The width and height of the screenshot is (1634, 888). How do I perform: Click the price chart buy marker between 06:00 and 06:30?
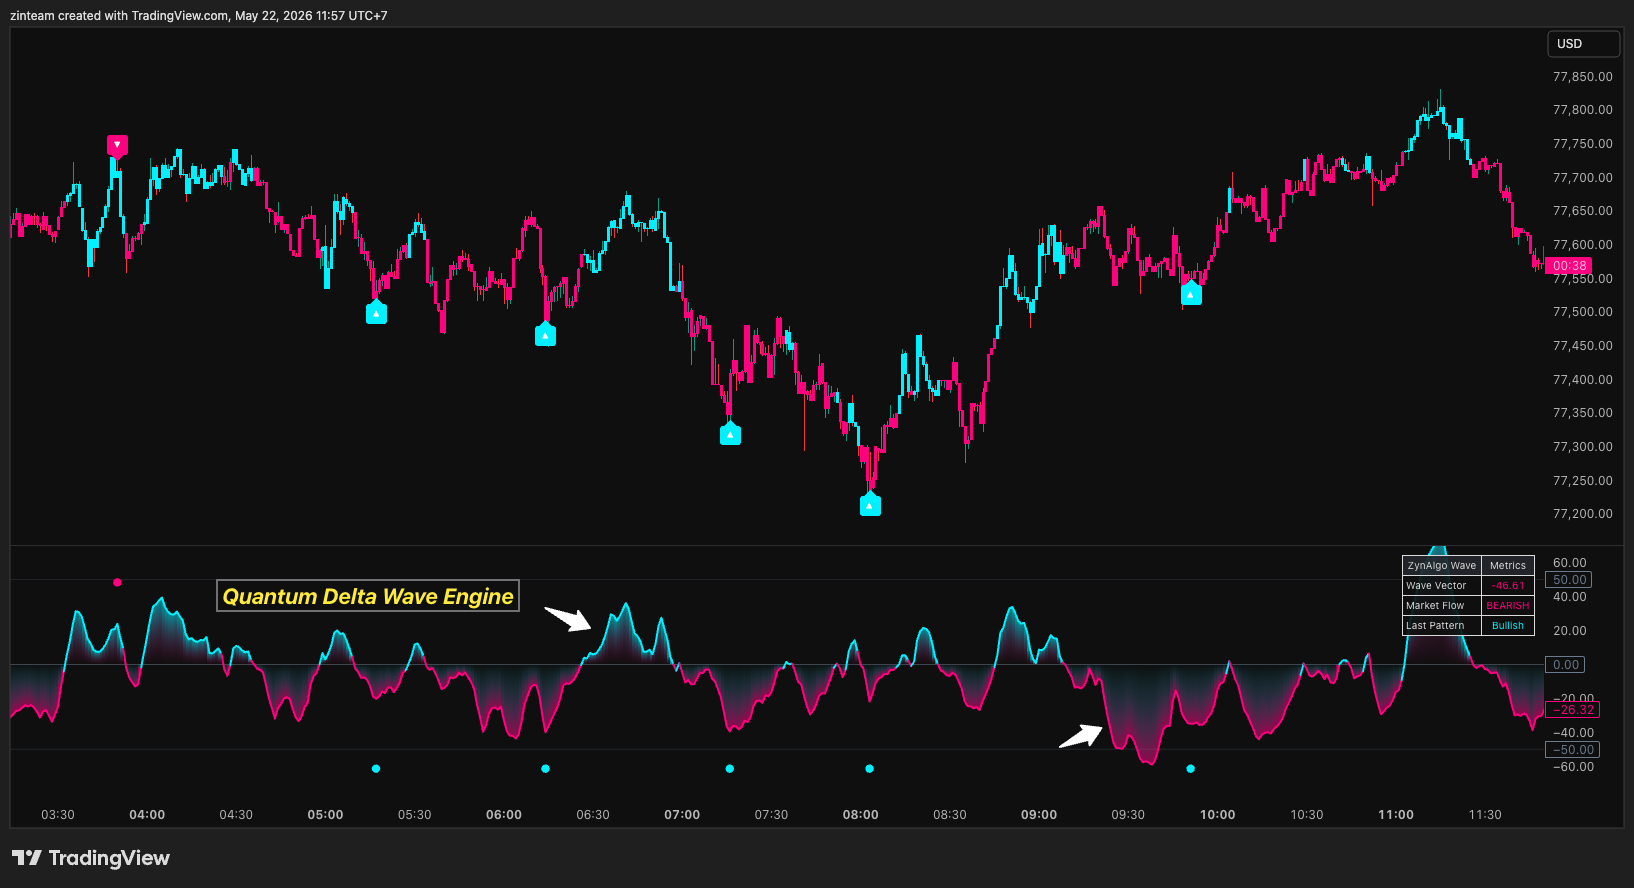(x=545, y=335)
